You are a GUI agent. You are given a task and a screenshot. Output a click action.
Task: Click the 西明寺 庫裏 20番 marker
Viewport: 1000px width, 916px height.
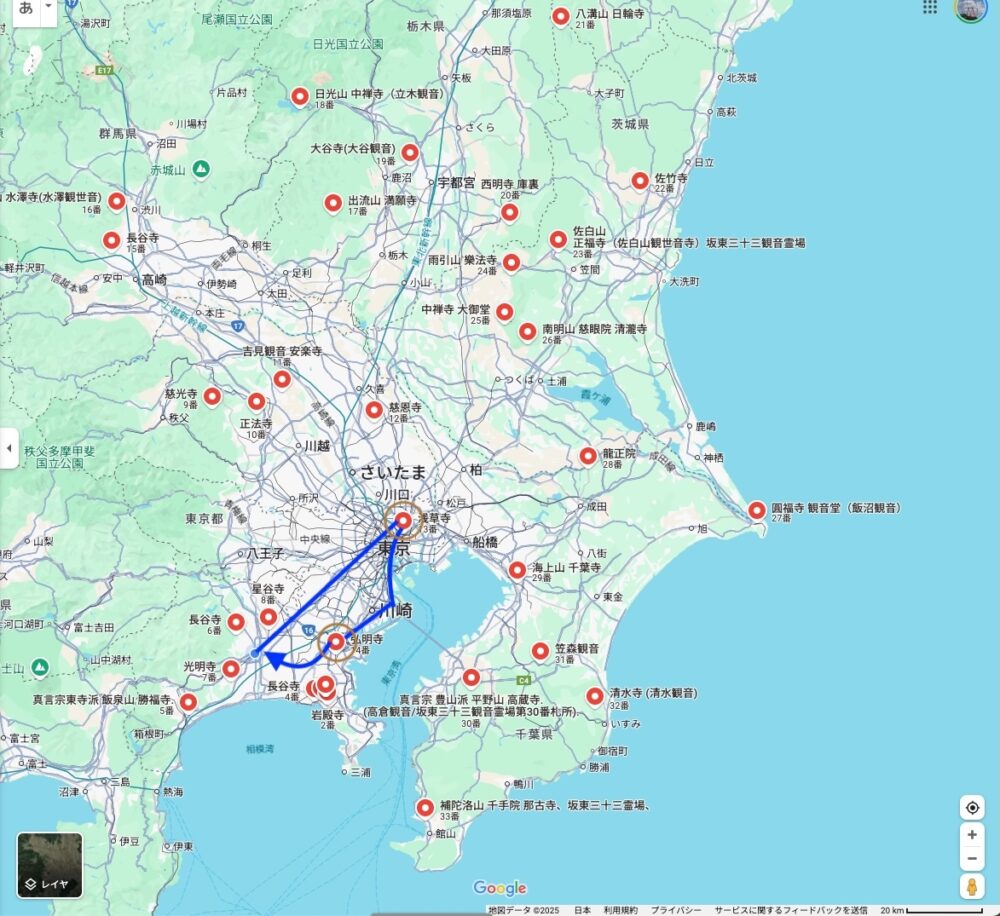509,212
